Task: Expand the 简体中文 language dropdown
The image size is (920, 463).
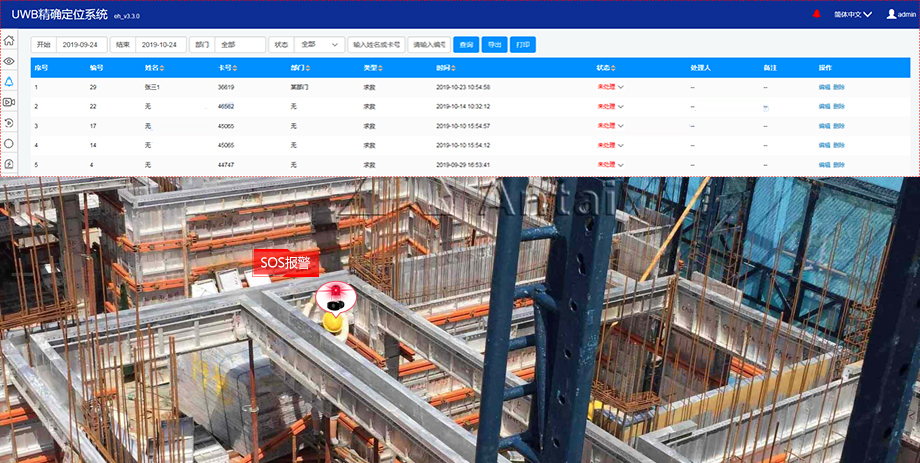Action: (852, 14)
